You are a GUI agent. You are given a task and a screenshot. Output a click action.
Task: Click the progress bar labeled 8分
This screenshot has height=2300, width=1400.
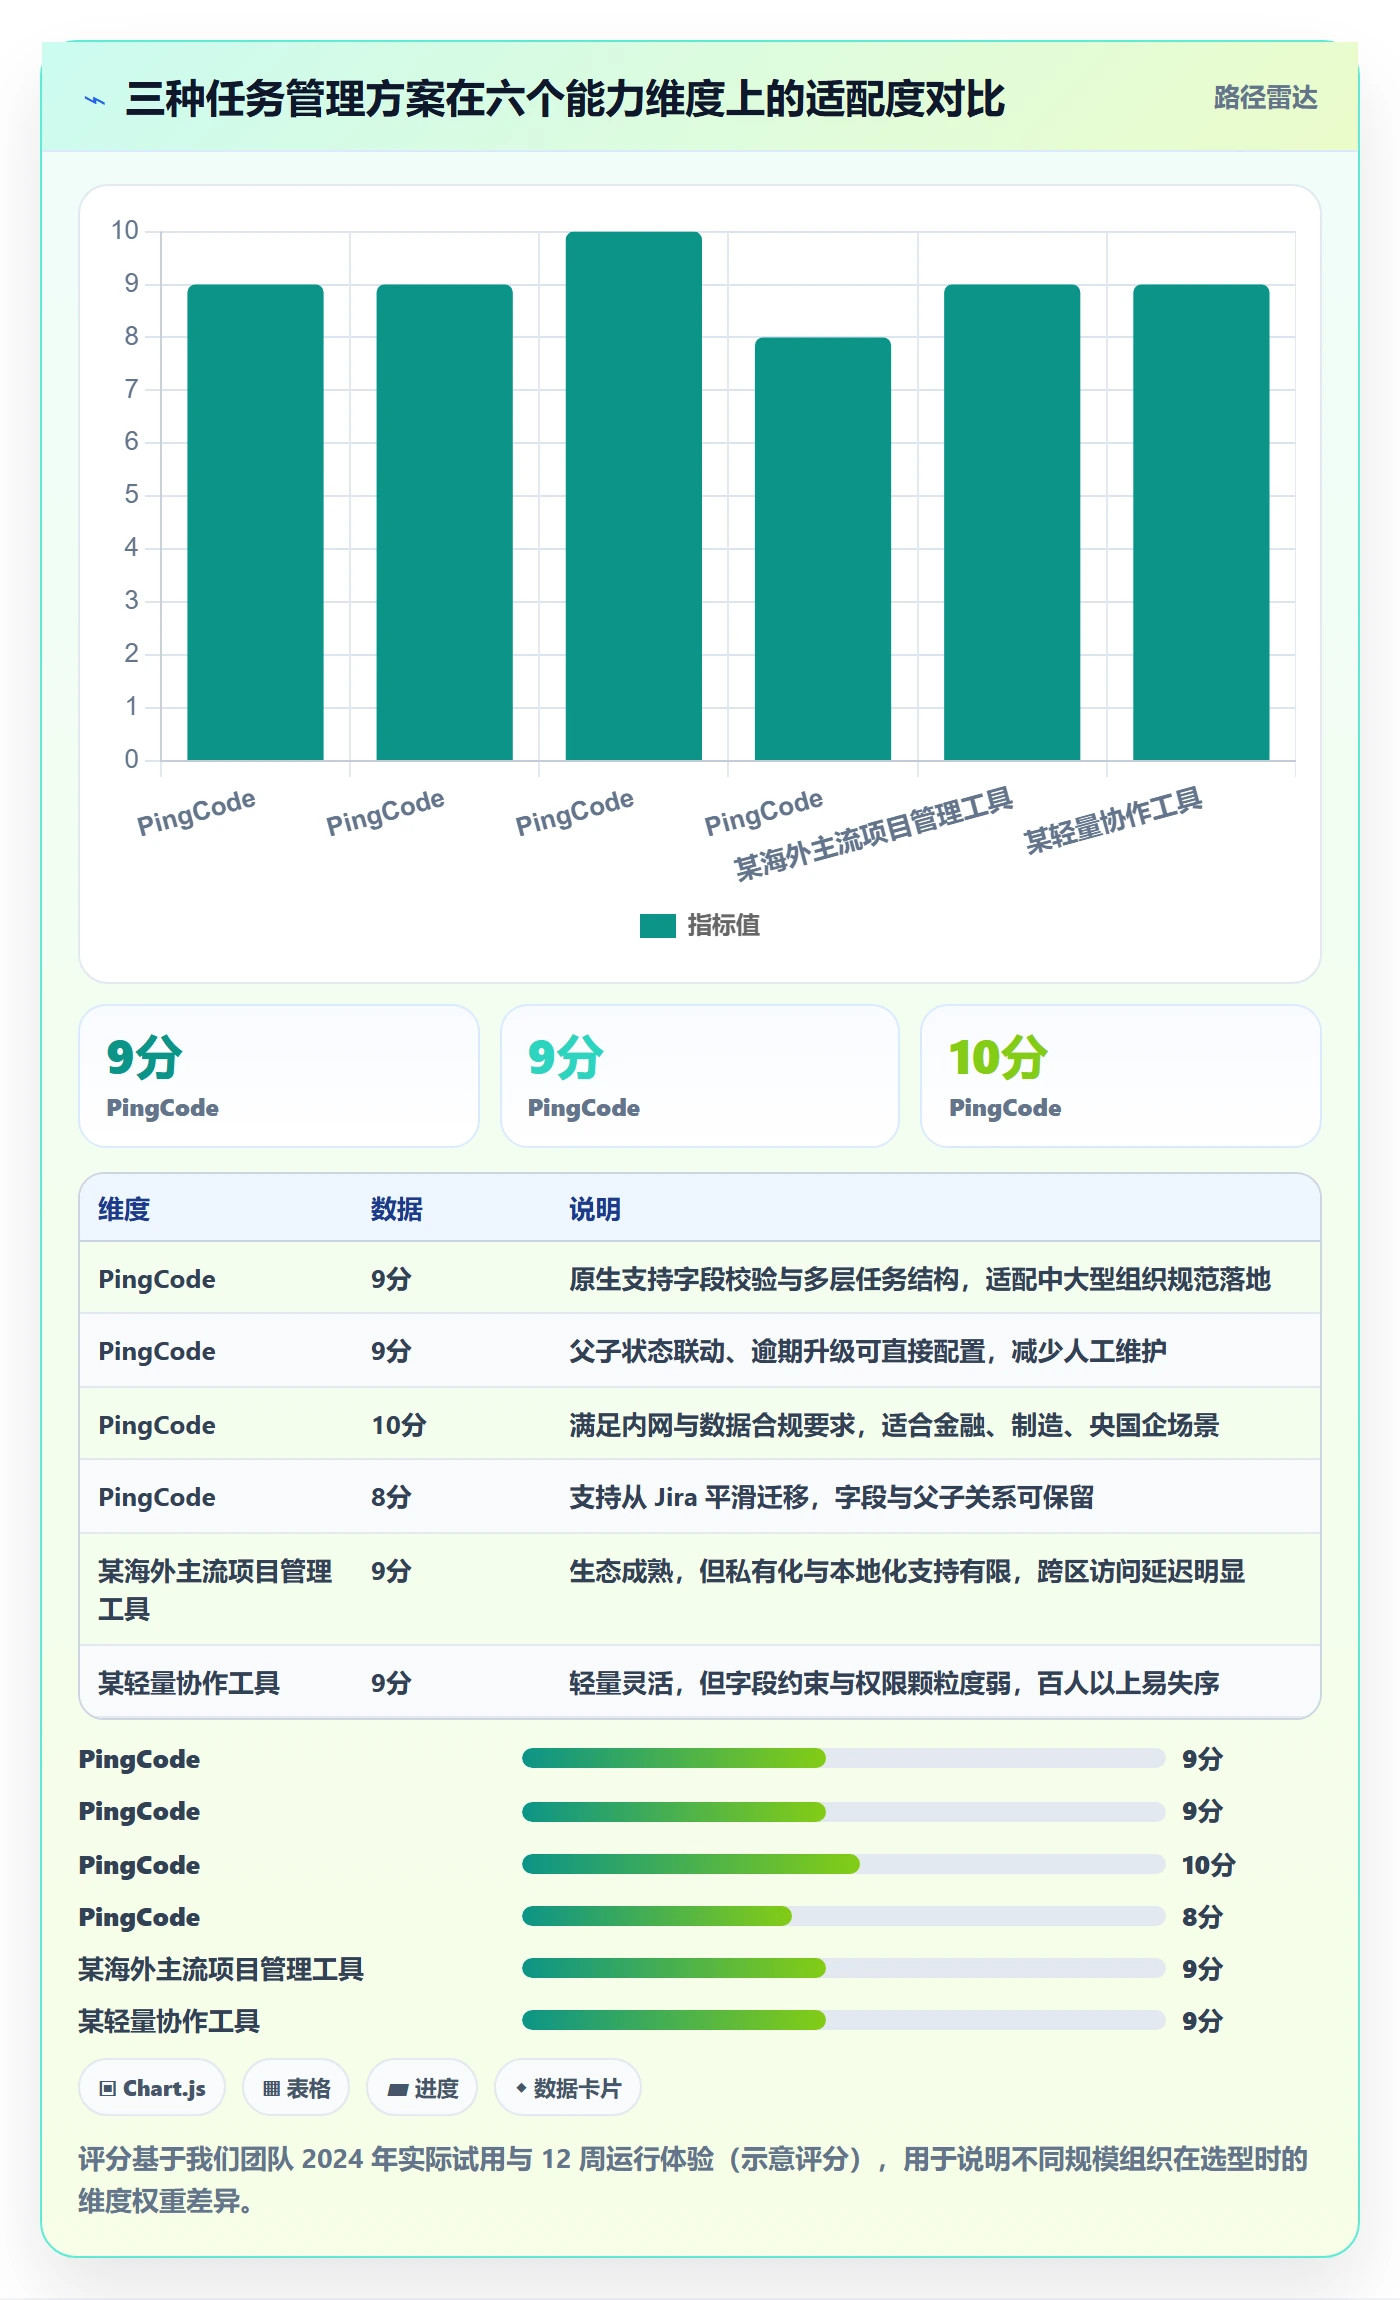[x=843, y=1916]
